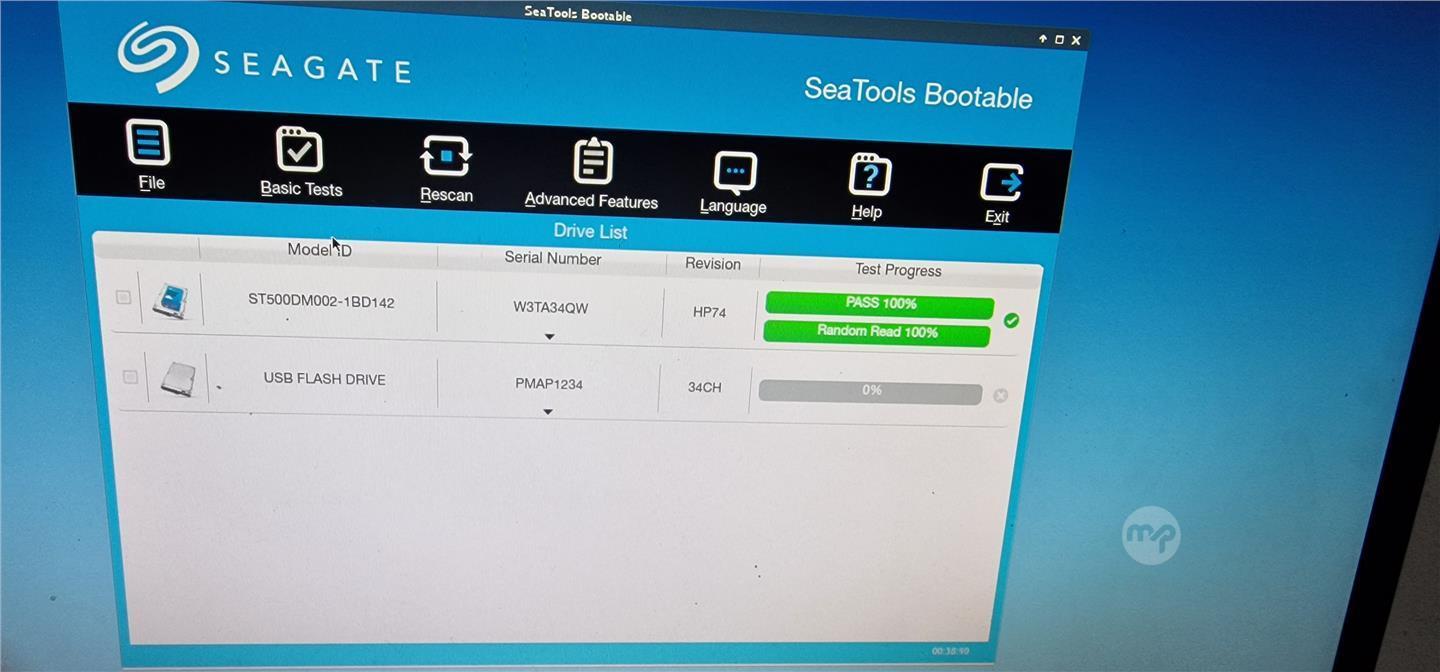Expand the arrow under serial W3TA34QW

click(x=549, y=336)
